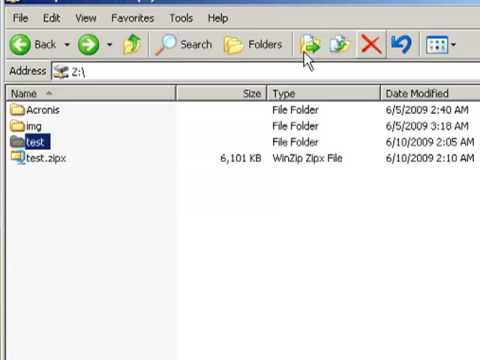This screenshot has height=360, width=480.
Task: Expand the Views dropdown arrow
Action: (x=453, y=44)
